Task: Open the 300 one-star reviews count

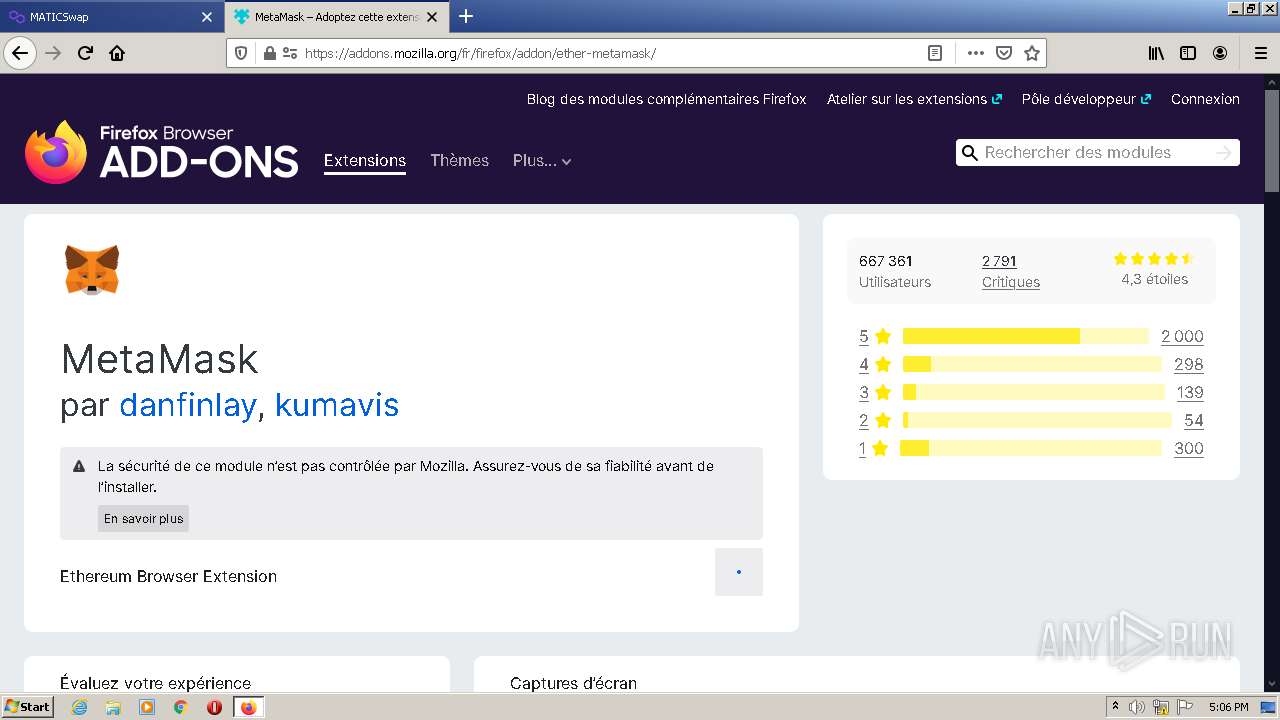Action: pyautogui.click(x=1189, y=448)
